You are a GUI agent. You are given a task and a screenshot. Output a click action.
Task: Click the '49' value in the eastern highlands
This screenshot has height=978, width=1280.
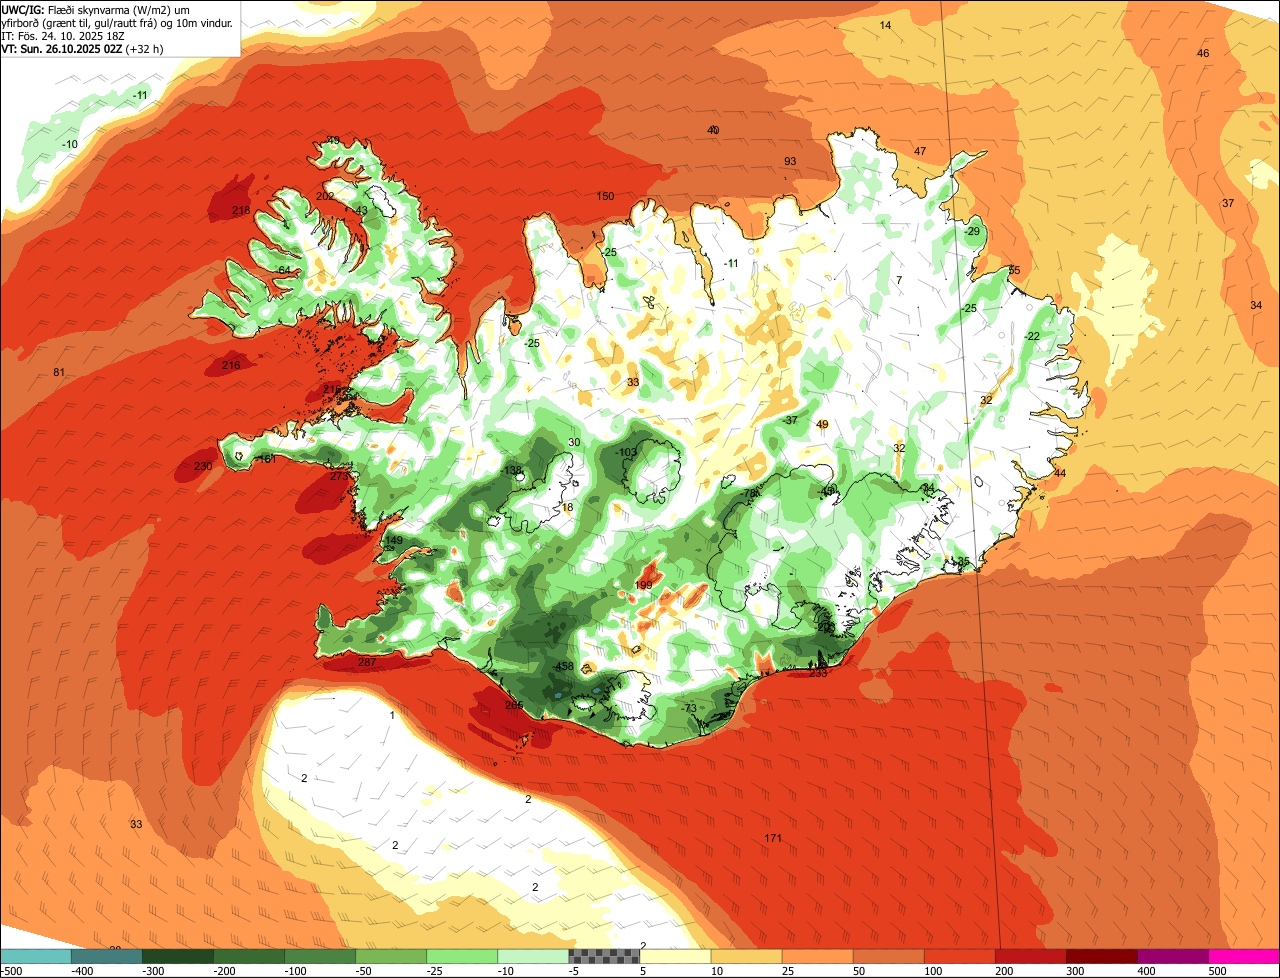pos(822,425)
